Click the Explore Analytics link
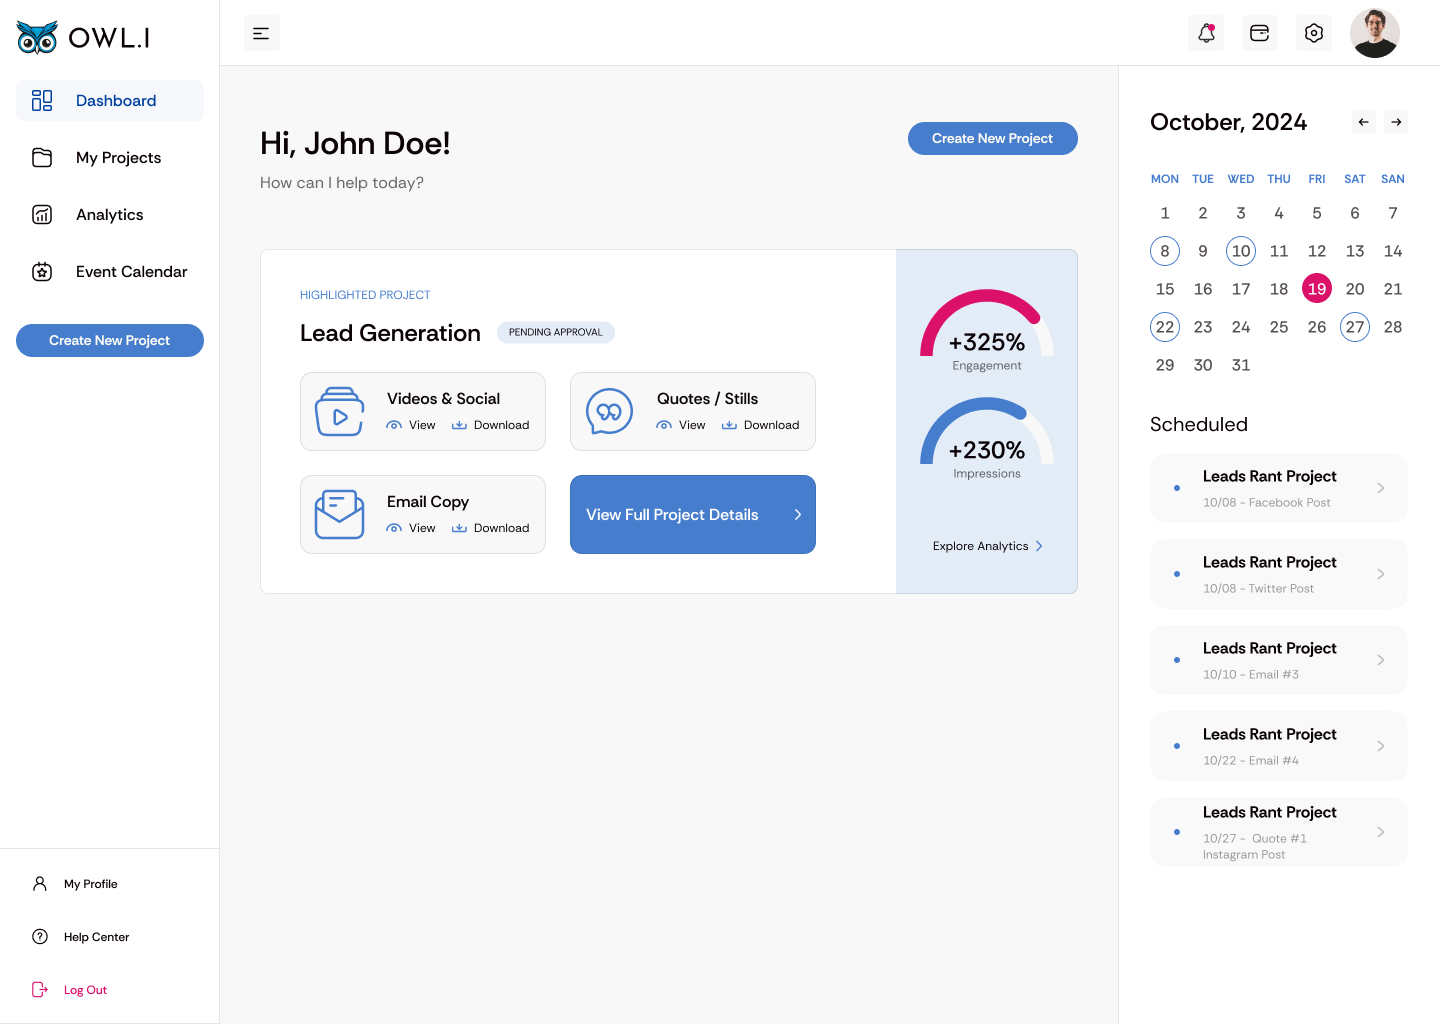 [x=988, y=546]
